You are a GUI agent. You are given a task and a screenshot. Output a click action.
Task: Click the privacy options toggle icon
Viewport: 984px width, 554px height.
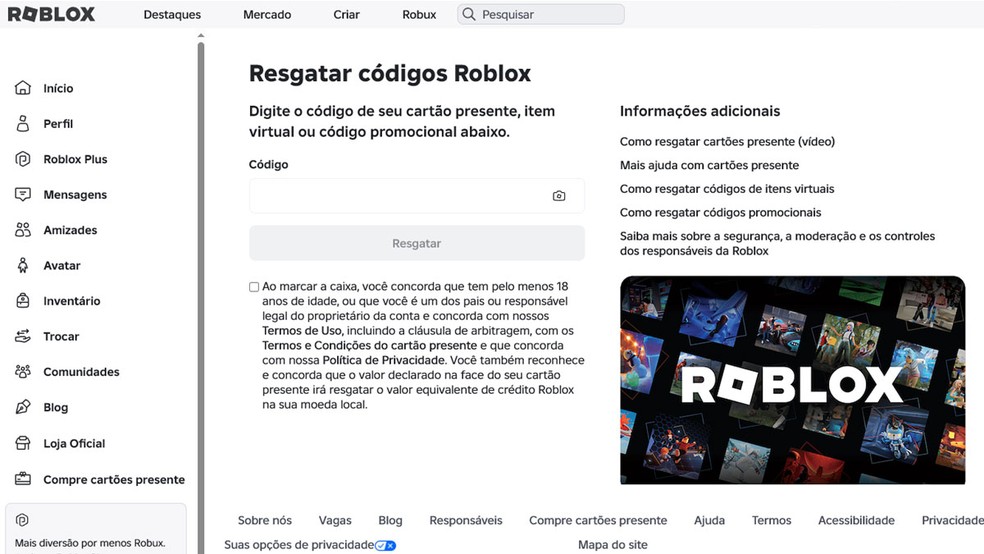[x=385, y=545]
